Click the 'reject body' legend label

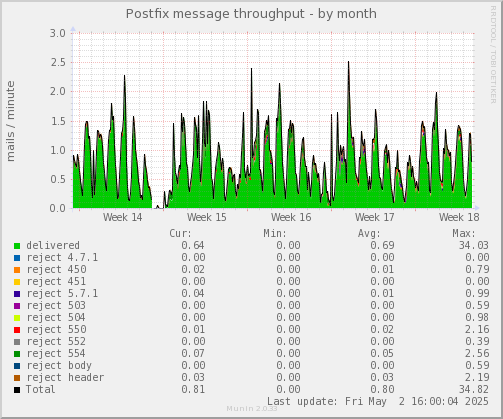pyautogui.click(x=59, y=366)
